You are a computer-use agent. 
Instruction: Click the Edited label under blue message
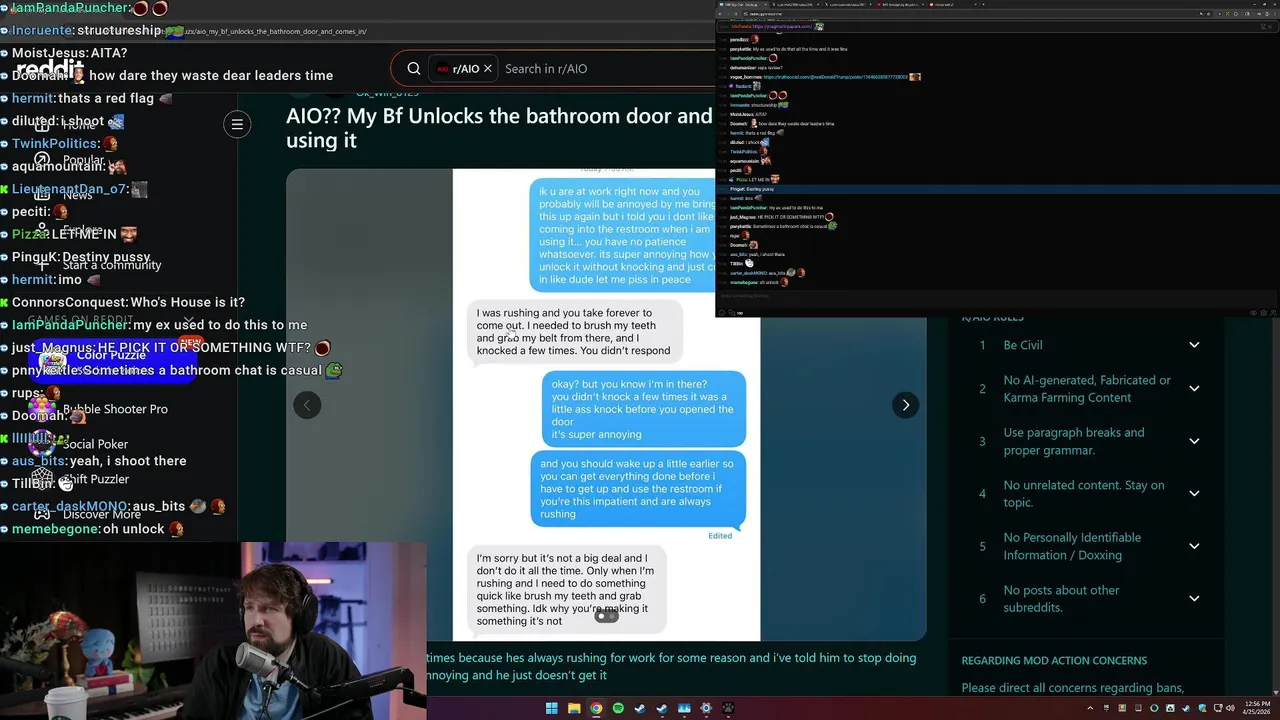[x=720, y=536]
